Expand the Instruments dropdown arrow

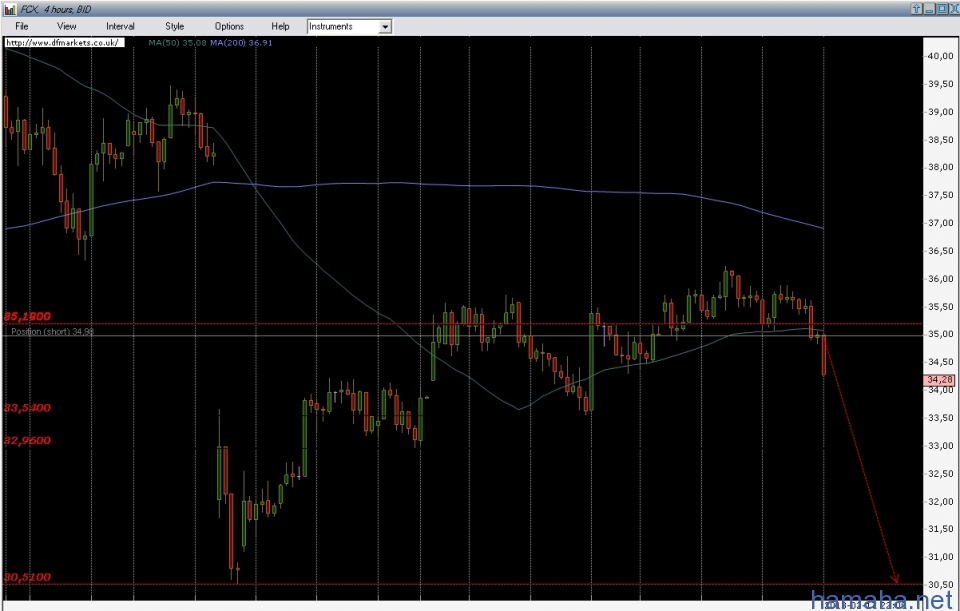(385, 27)
